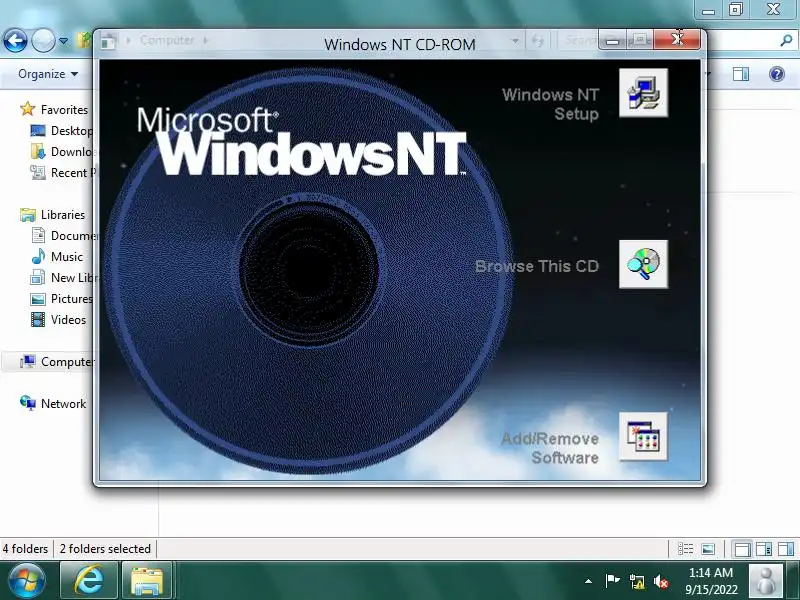Show hidden tray icons arrow
The height and width of the screenshot is (600, 800).
[588, 581]
